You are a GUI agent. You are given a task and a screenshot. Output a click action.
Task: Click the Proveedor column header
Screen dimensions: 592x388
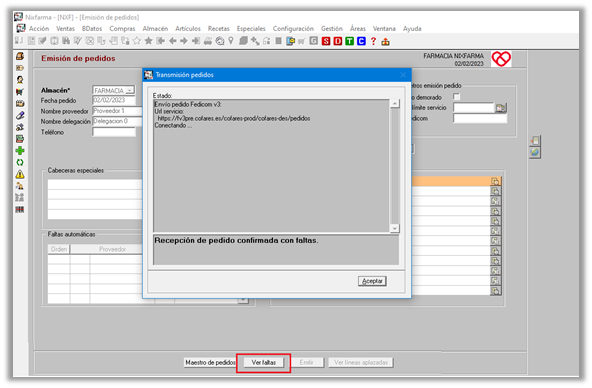(112, 249)
